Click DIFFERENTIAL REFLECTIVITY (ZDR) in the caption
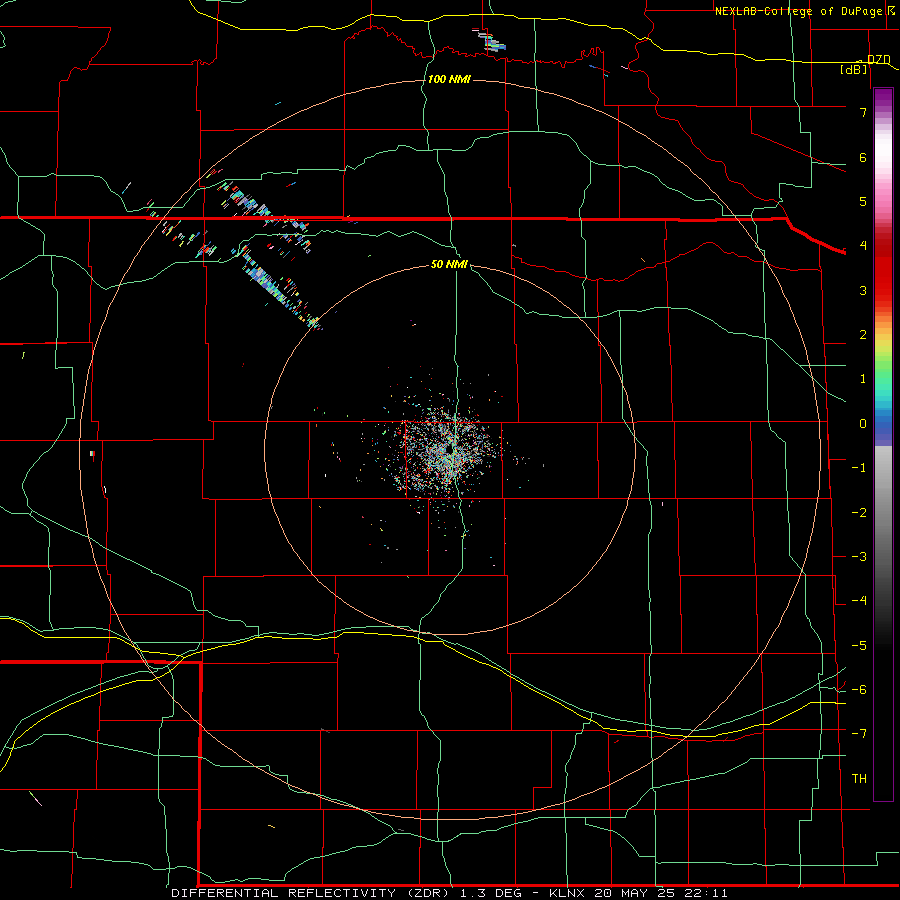Screen dimensions: 900x900 [x=313, y=893]
